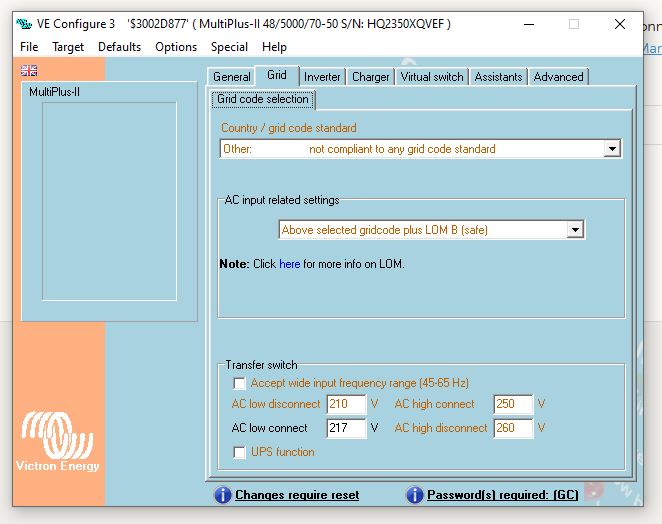Screen dimensions: 662x524
Task: Click the empty MultiPlus-II device image panel
Action: pyautogui.click(x=109, y=201)
